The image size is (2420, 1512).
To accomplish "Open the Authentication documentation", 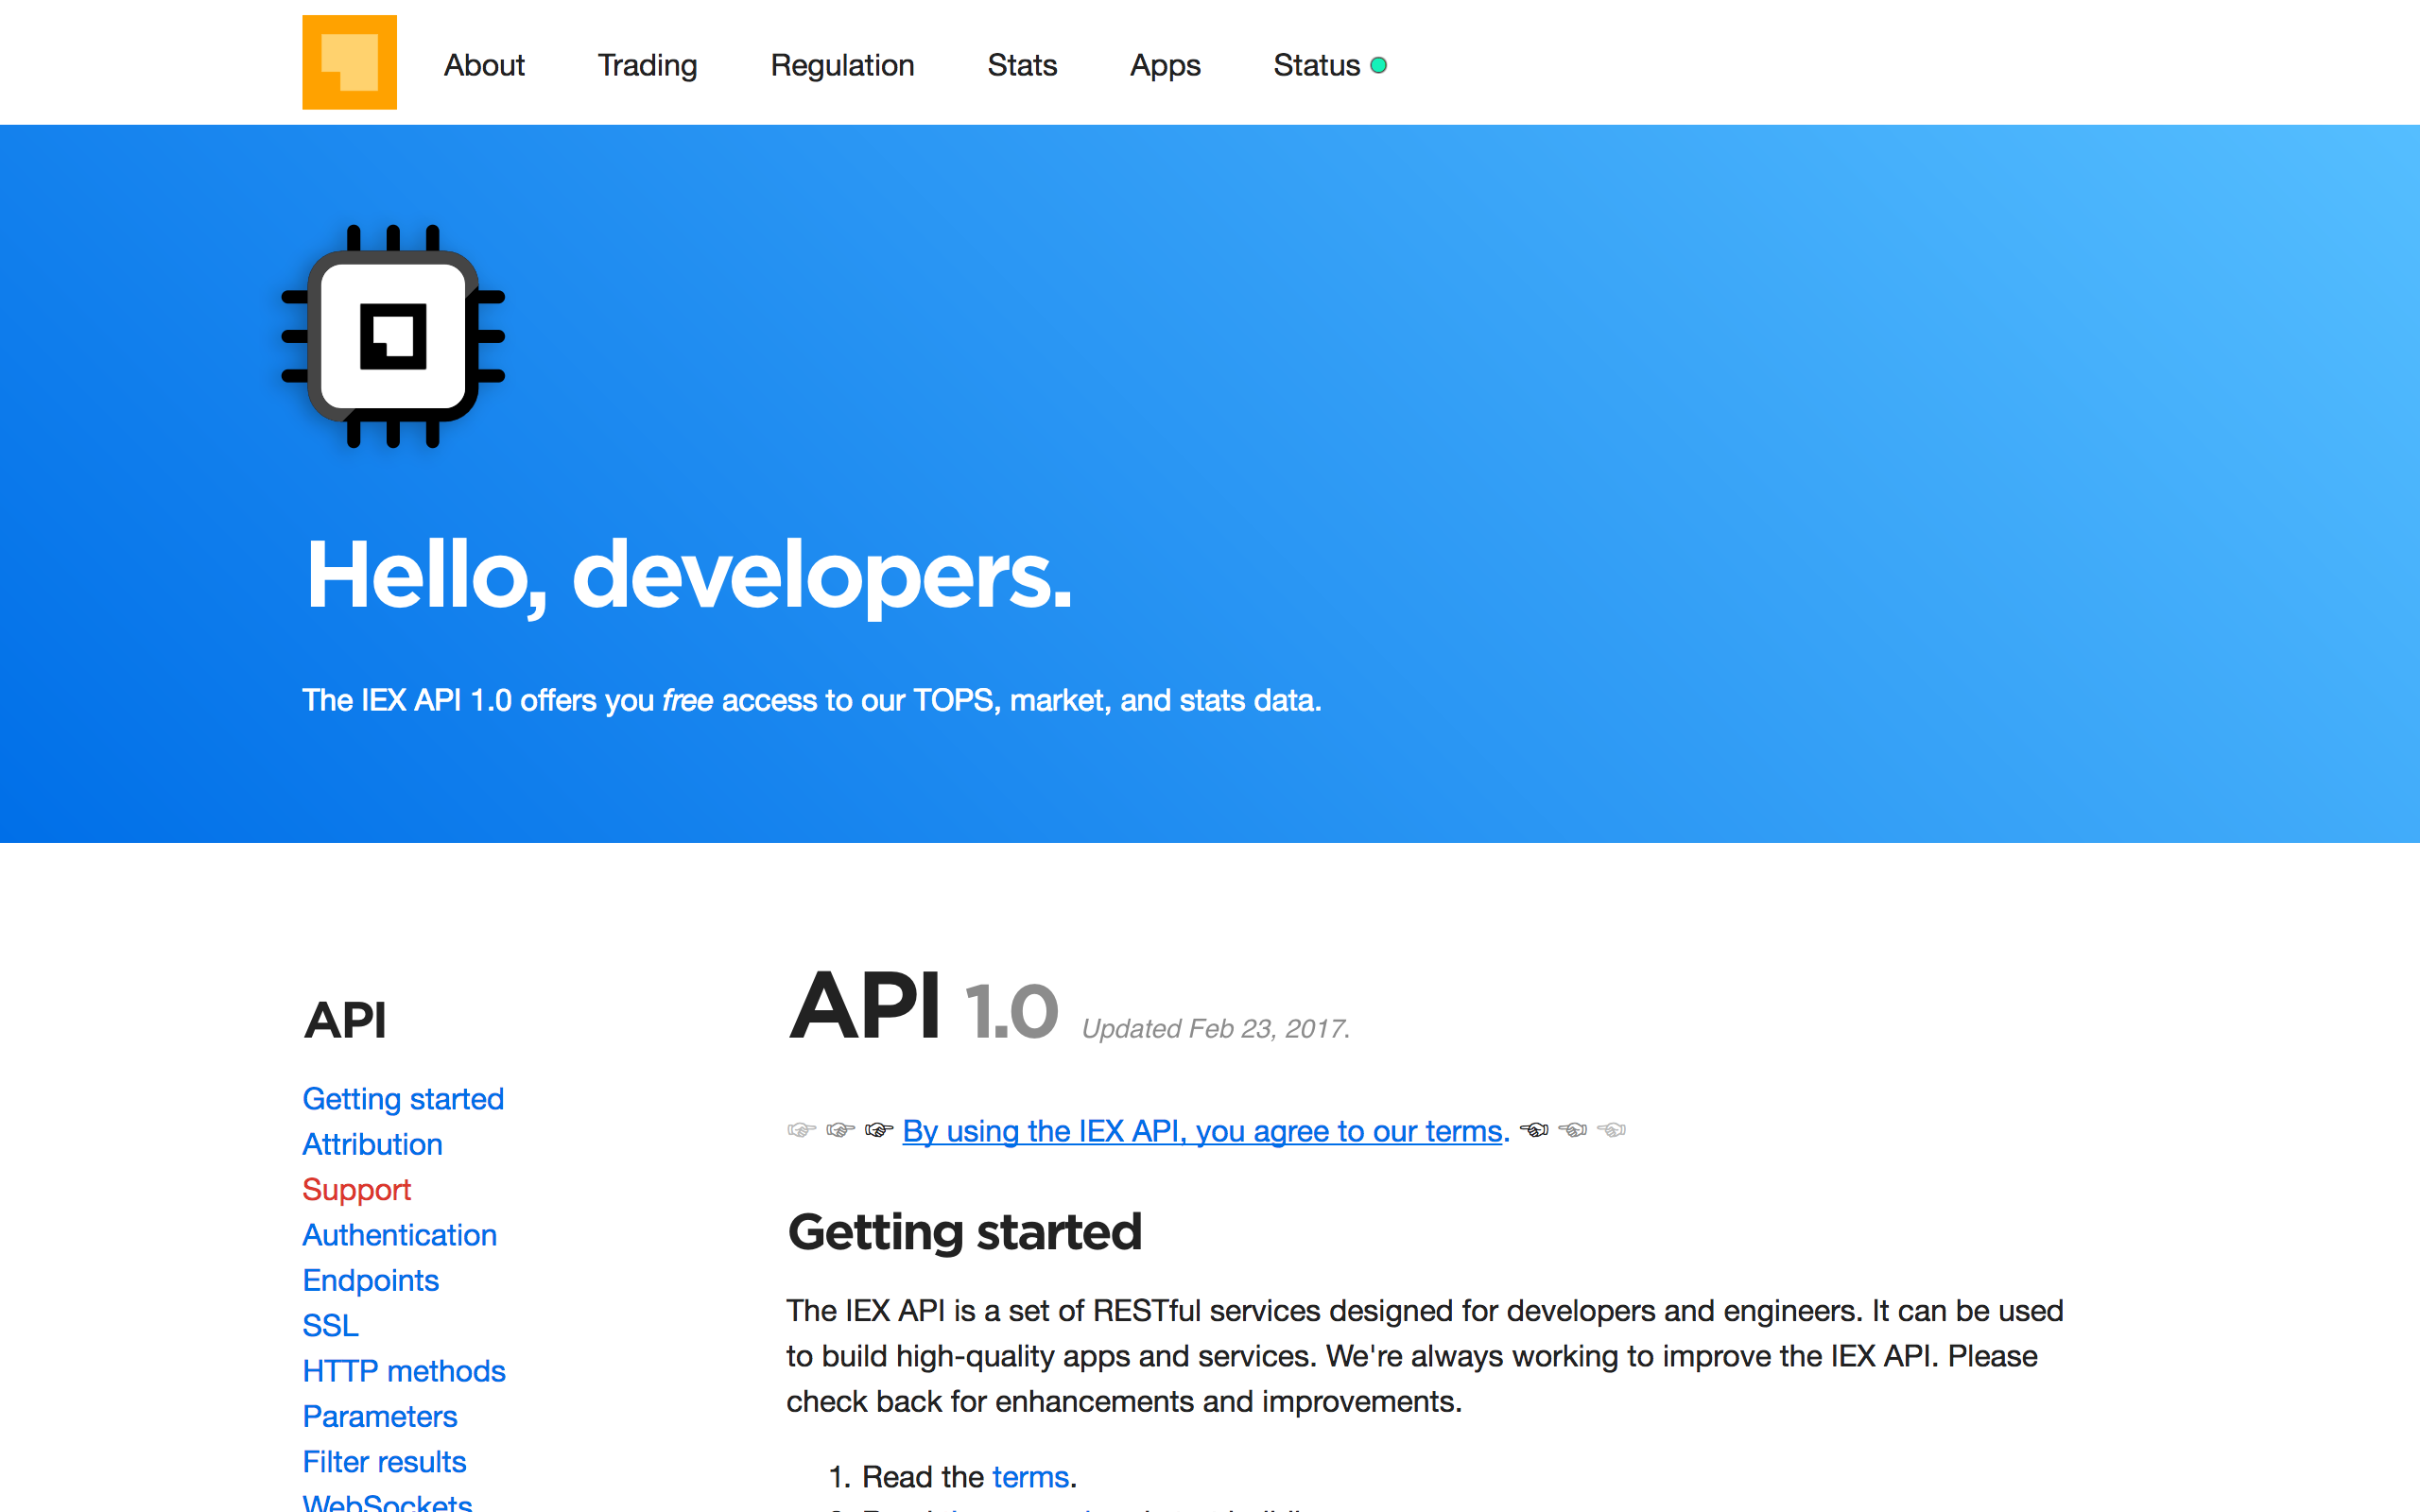I will [x=399, y=1234].
